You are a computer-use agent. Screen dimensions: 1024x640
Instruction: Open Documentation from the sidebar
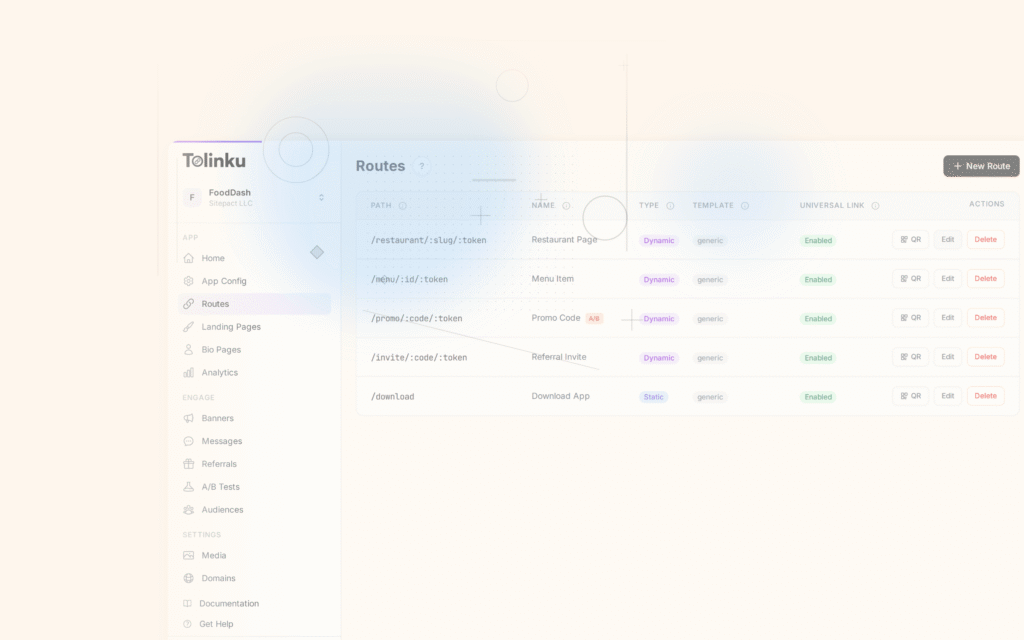[x=227, y=603]
